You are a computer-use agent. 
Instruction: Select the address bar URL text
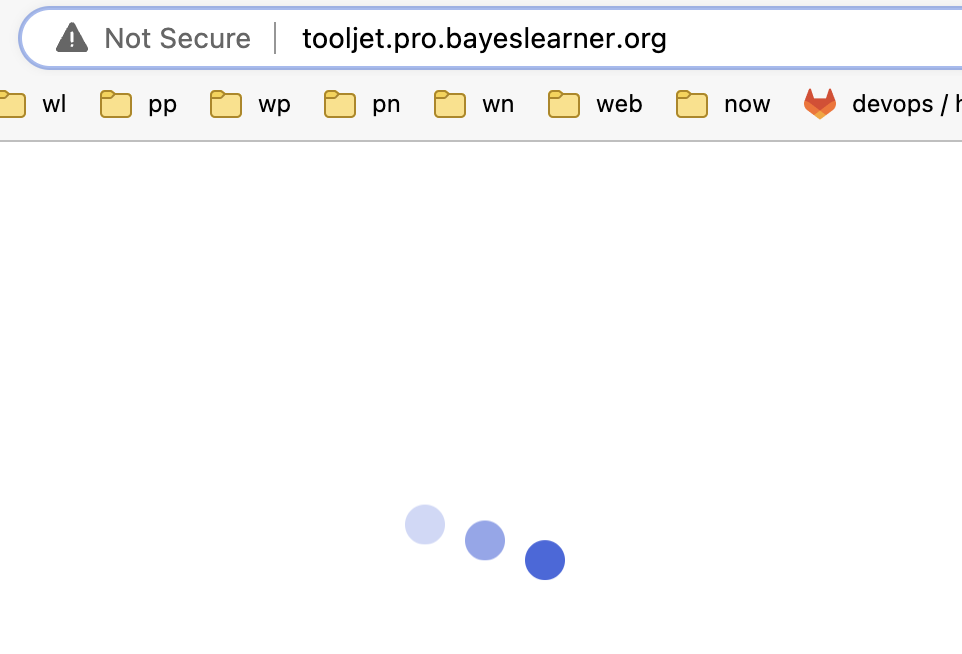coord(483,38)
